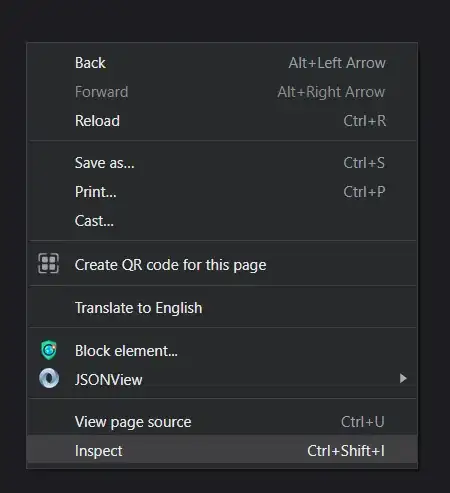Select Print… from the menu
Image resolution: width=450 pixels, height=493 pixels.
(x=222, y=192)
